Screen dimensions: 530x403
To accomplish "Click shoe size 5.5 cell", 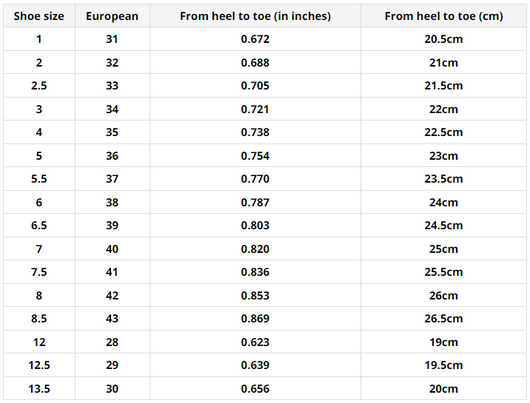I will pyautogui.click(x=39, y=179).
